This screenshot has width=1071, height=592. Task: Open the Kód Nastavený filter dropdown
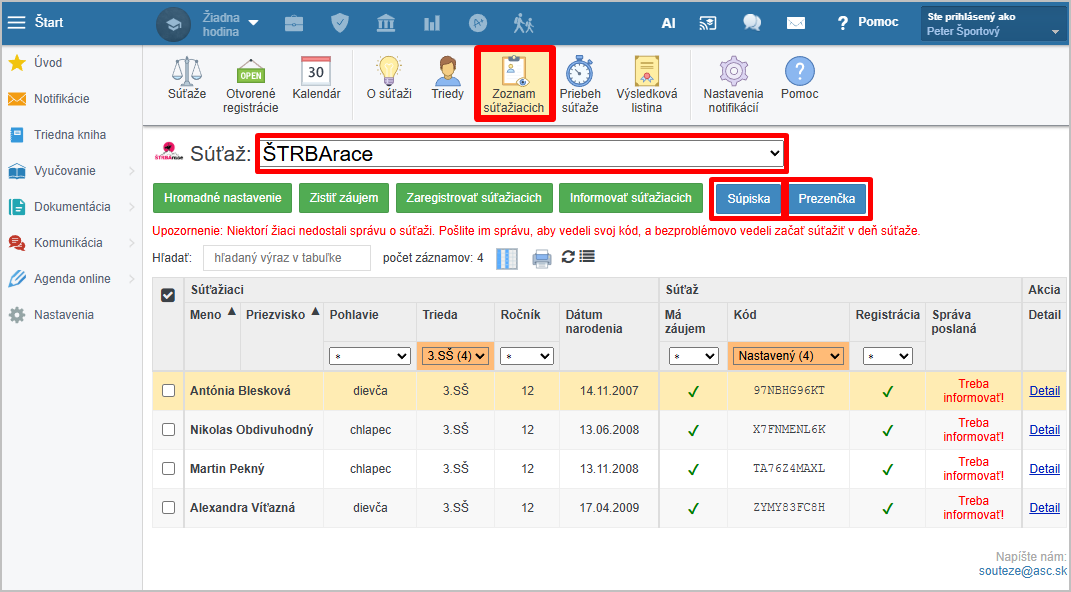click(787, 356)
